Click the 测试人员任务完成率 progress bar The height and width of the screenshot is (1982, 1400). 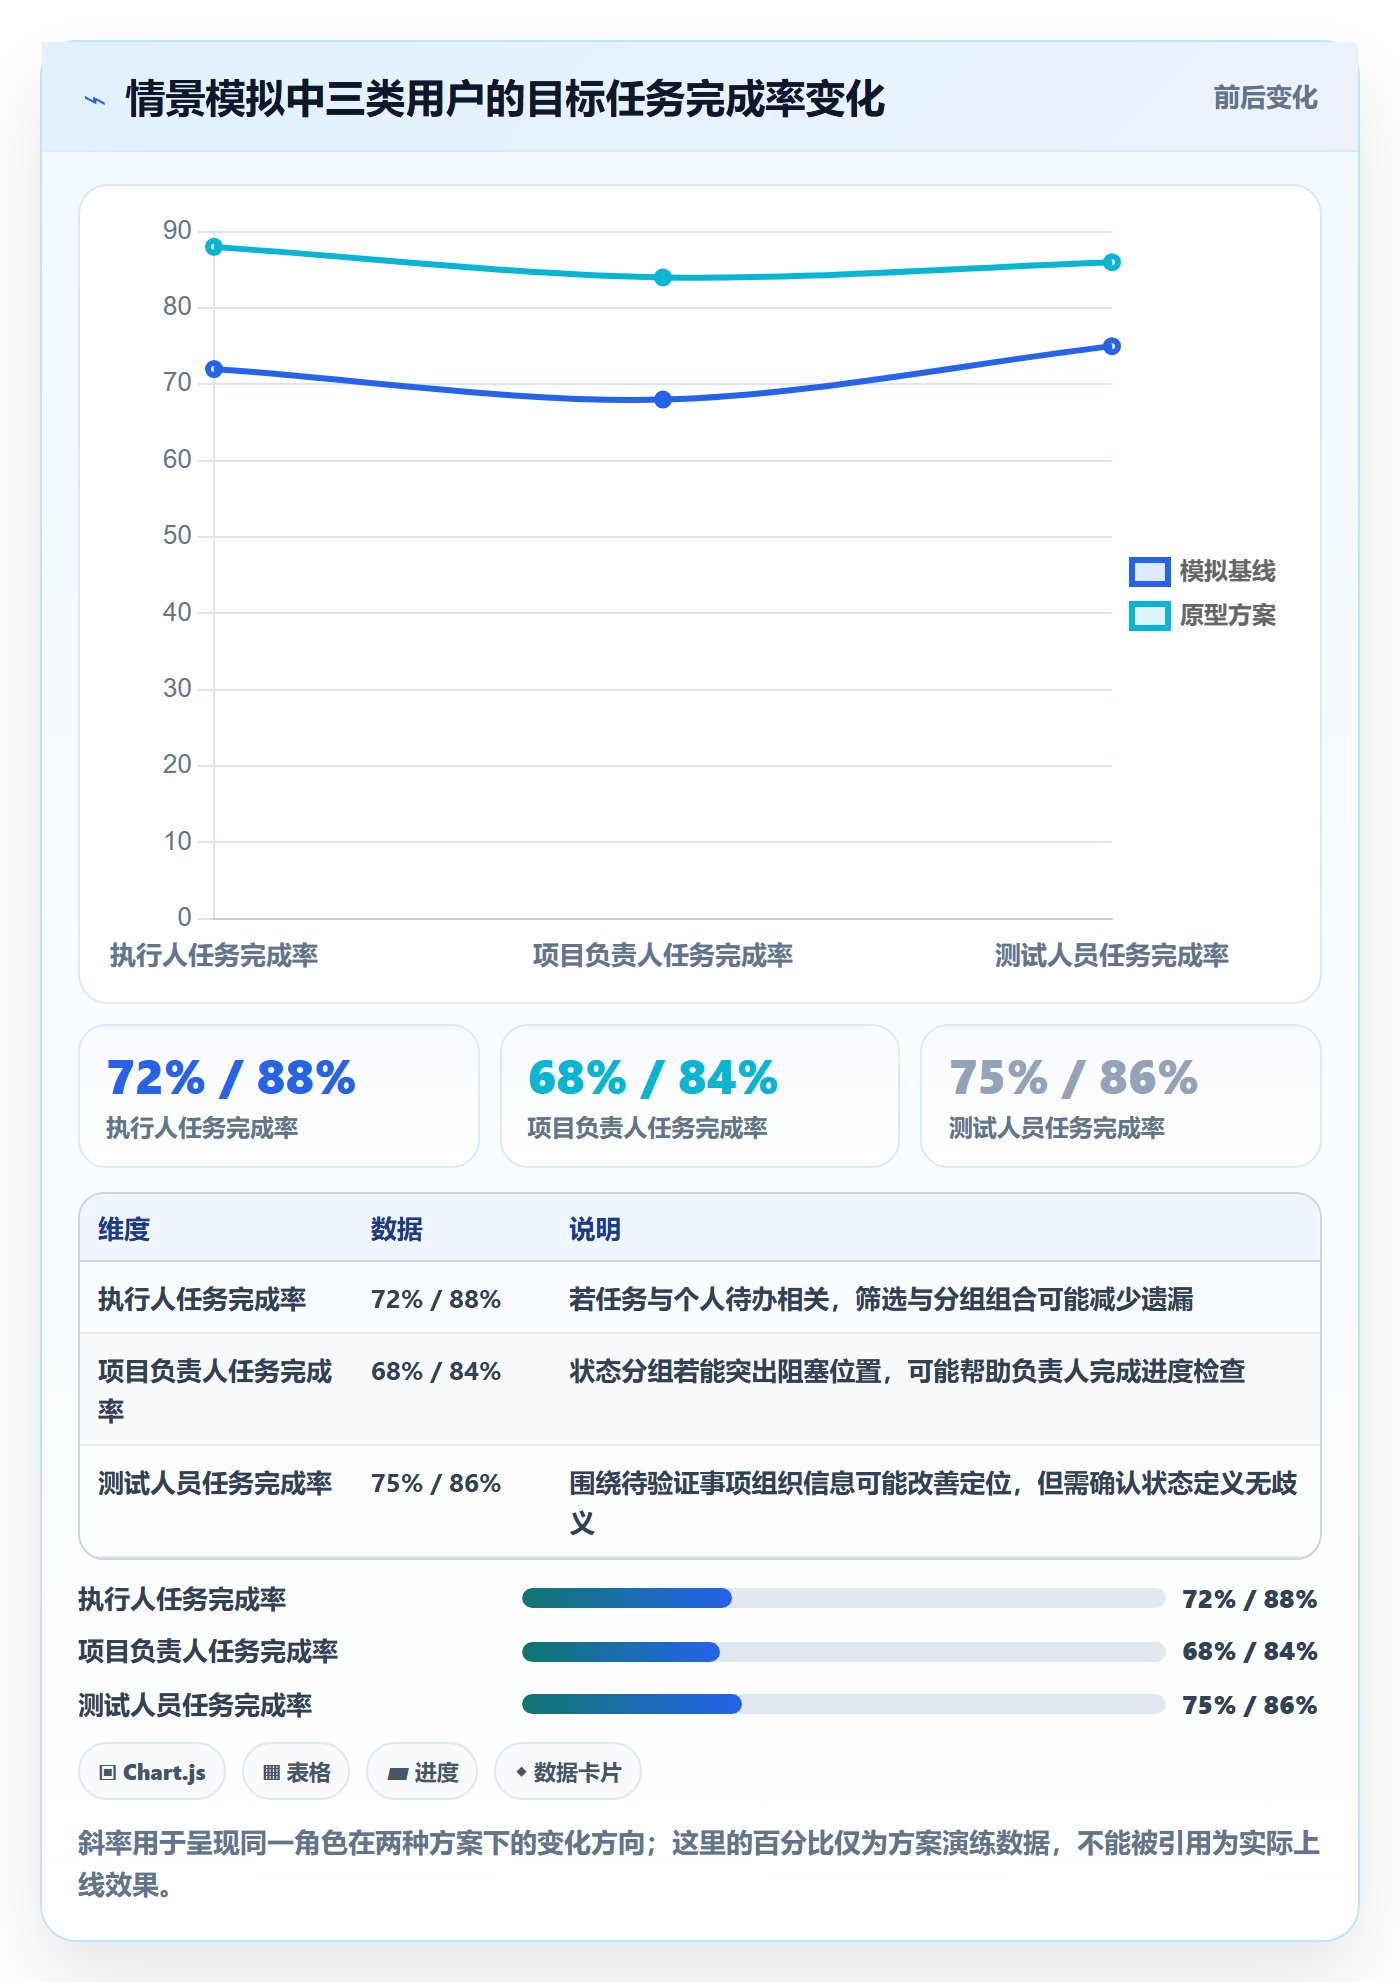pyautogui.click(x=843, y=1704)
